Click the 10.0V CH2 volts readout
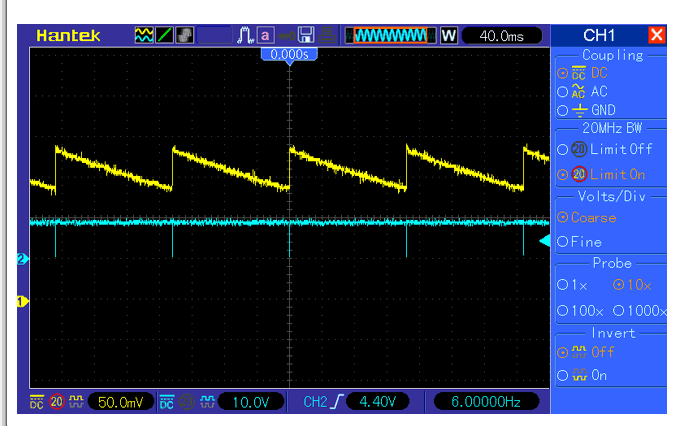The image size is (700, 426). [x=251, y=402]
